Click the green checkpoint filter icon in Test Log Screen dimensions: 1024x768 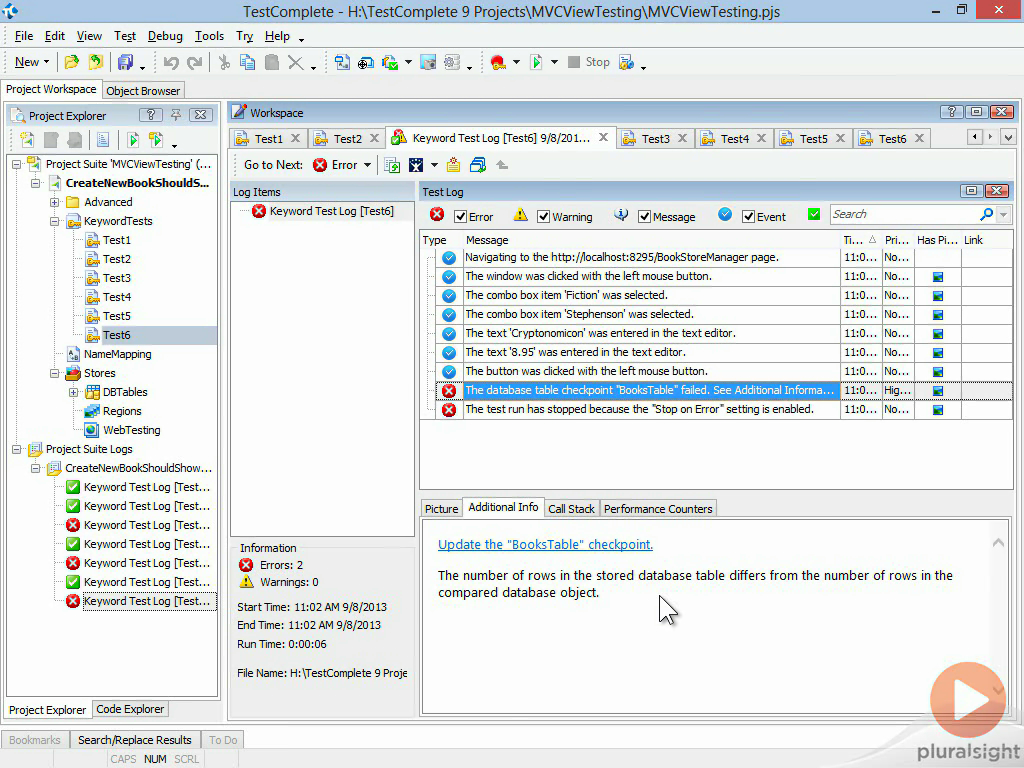tap(814, 214)
